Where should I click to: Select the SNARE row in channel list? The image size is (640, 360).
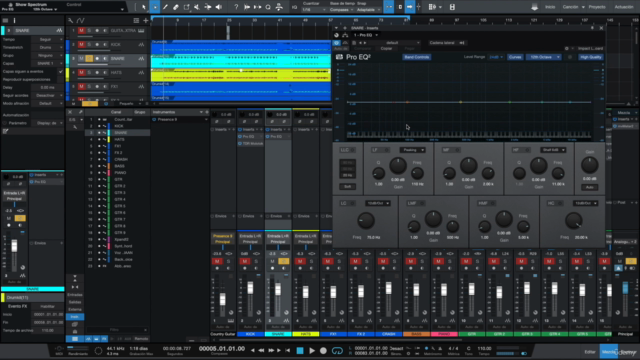(x=118, y=133)
